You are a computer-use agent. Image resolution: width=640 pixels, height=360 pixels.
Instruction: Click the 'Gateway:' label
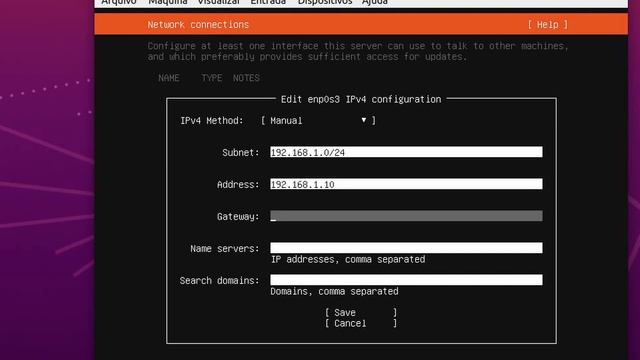[238, 217]
